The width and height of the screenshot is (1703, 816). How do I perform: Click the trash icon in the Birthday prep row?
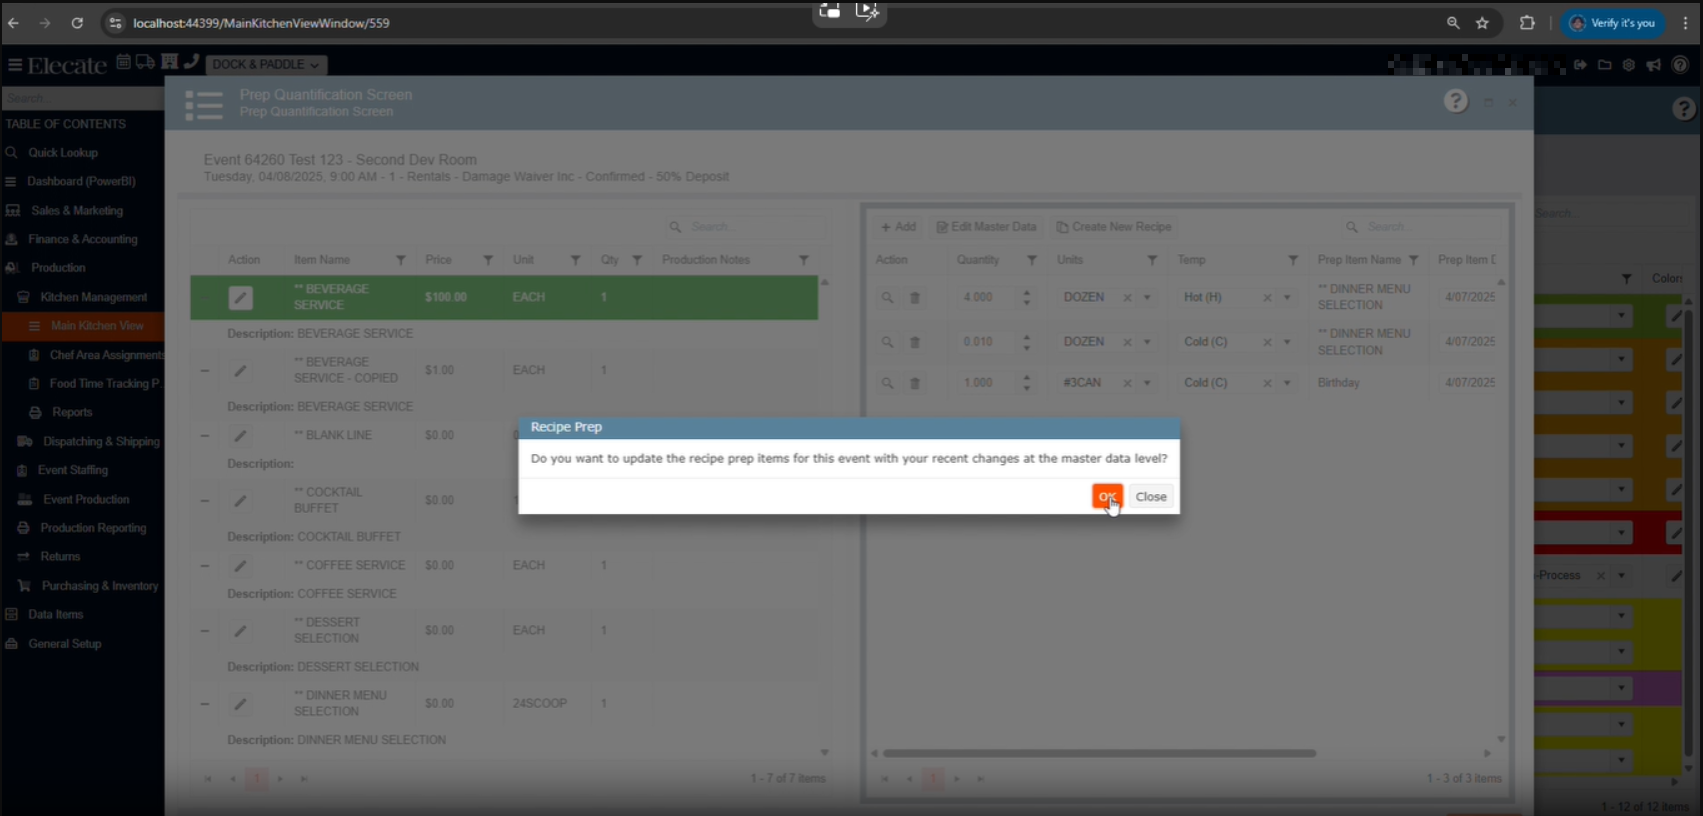(914, 383)
